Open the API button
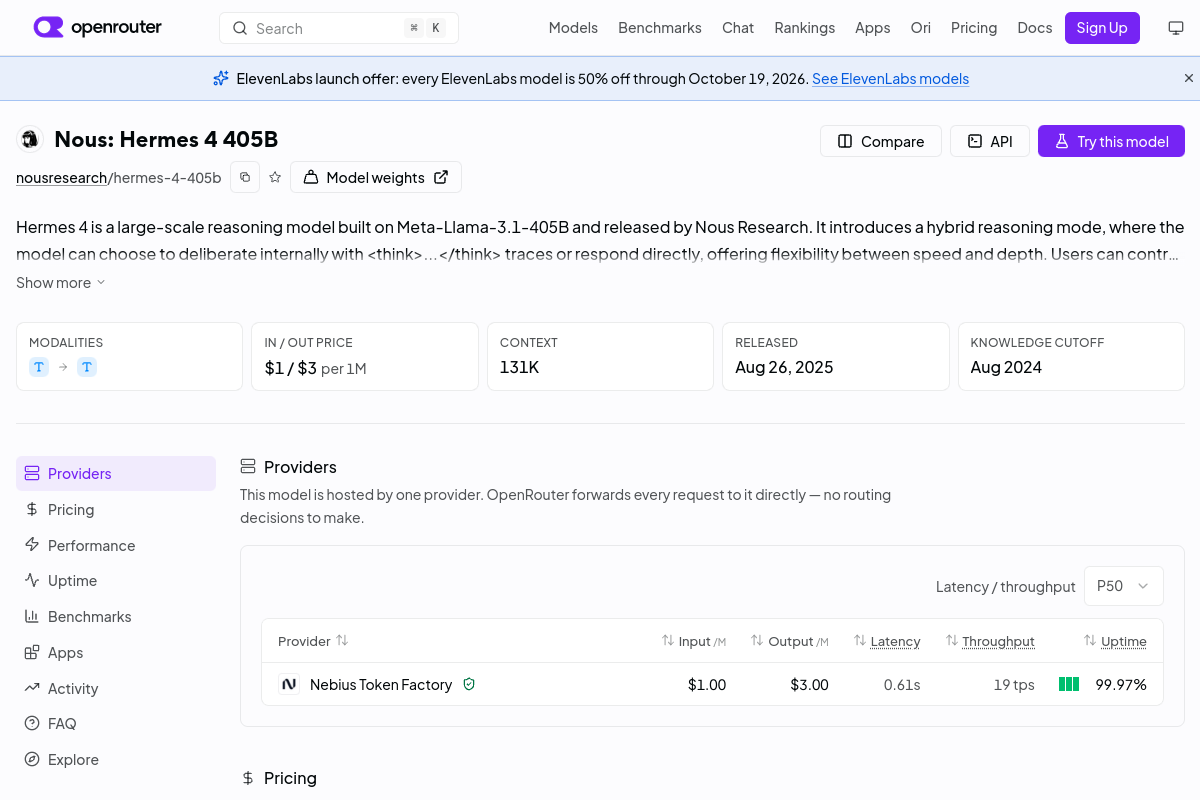 989,141
